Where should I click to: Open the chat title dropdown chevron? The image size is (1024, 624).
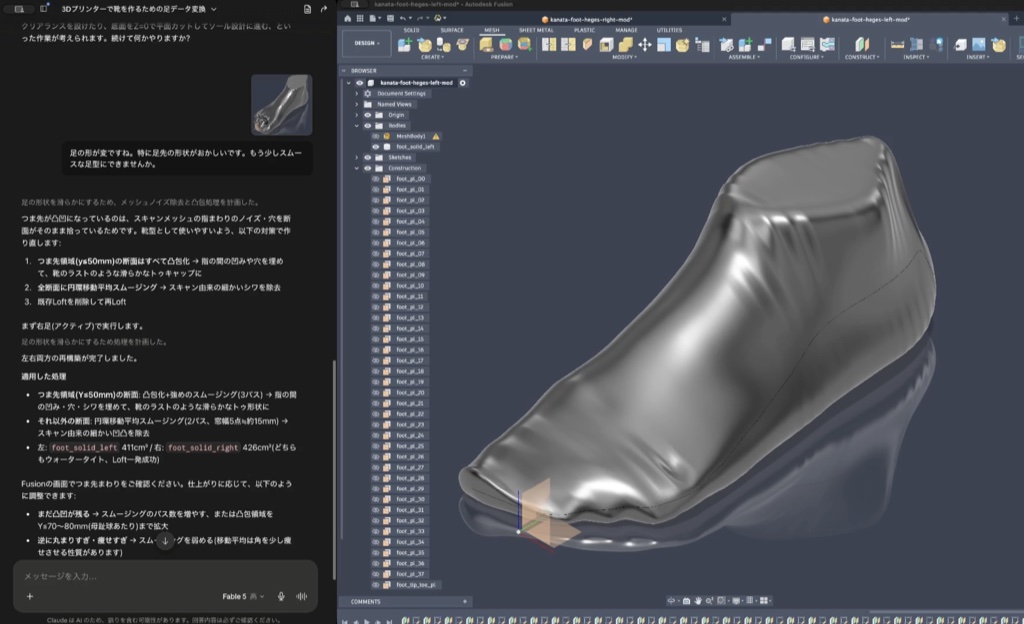(x=214, y=9)
